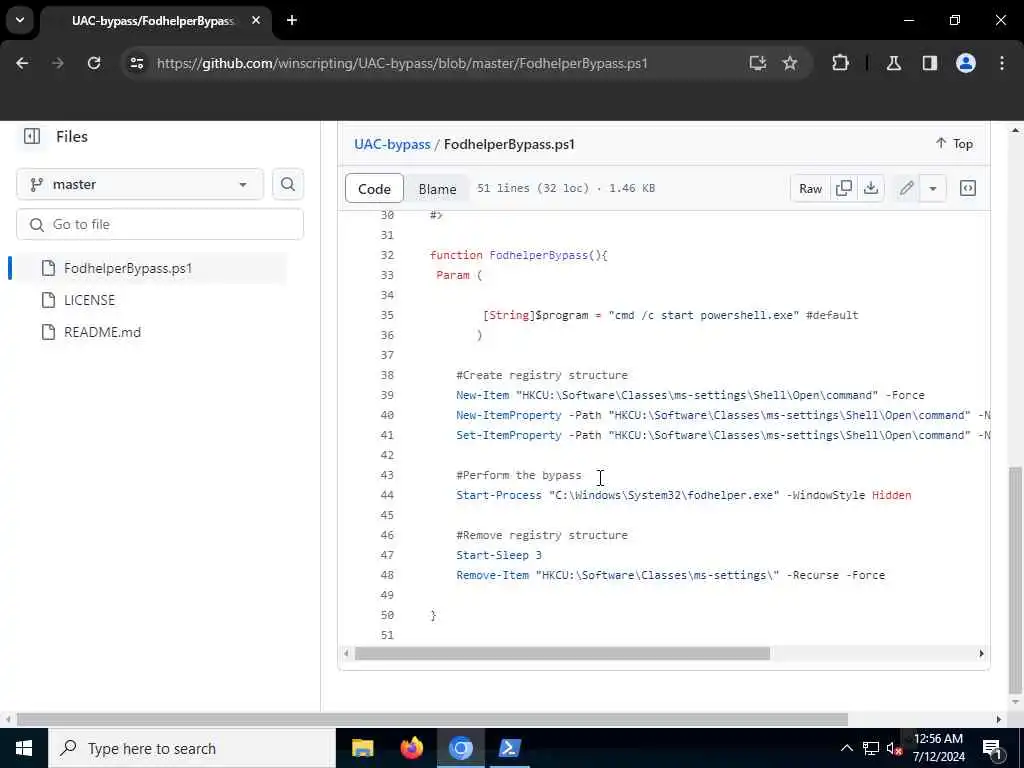Open the UAC-bypass repository breadcrumb link
1024x768 pixels.
pyautogui.click(x=392, y=144)
